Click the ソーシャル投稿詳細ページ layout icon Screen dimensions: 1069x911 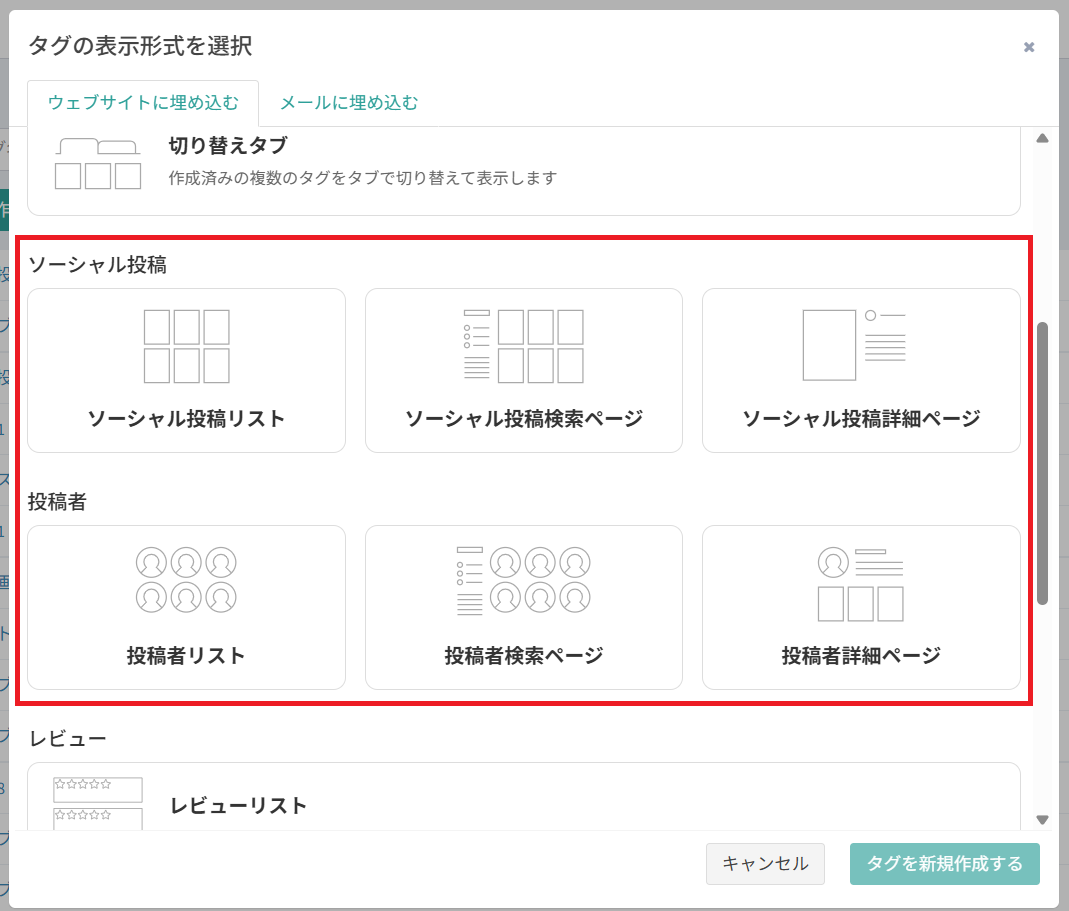[854, 345]
